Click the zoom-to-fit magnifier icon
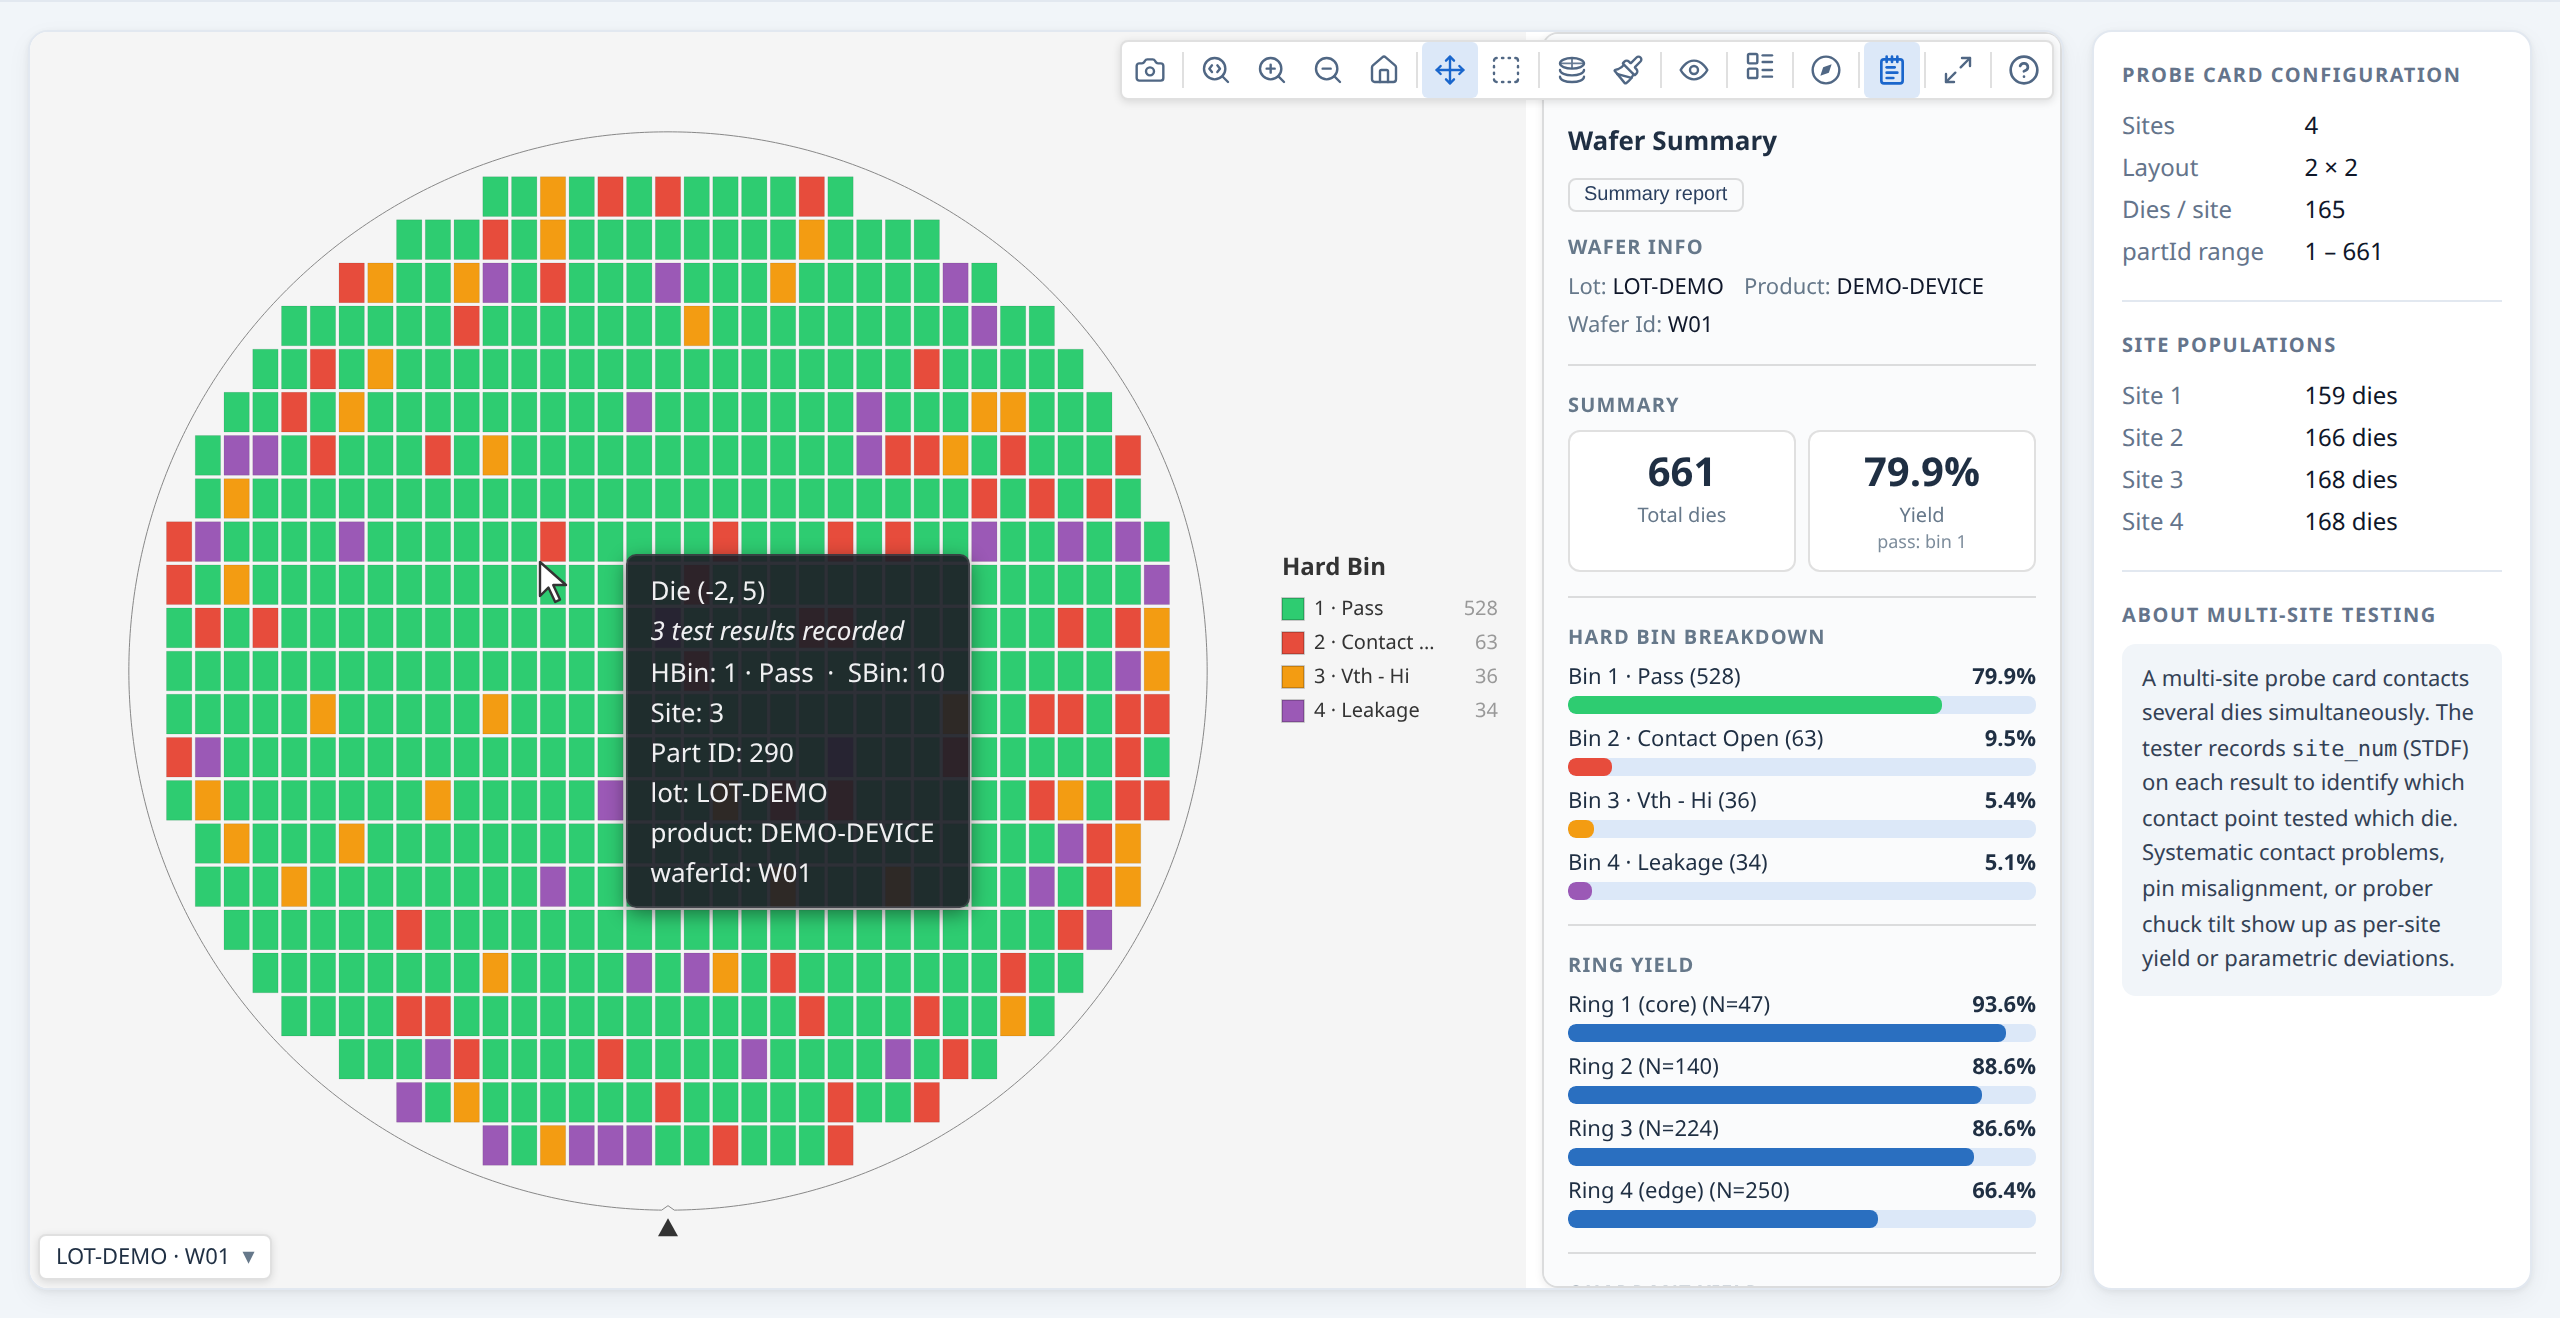This screenshot has width=2560, height=1318. pos(1216,70)
